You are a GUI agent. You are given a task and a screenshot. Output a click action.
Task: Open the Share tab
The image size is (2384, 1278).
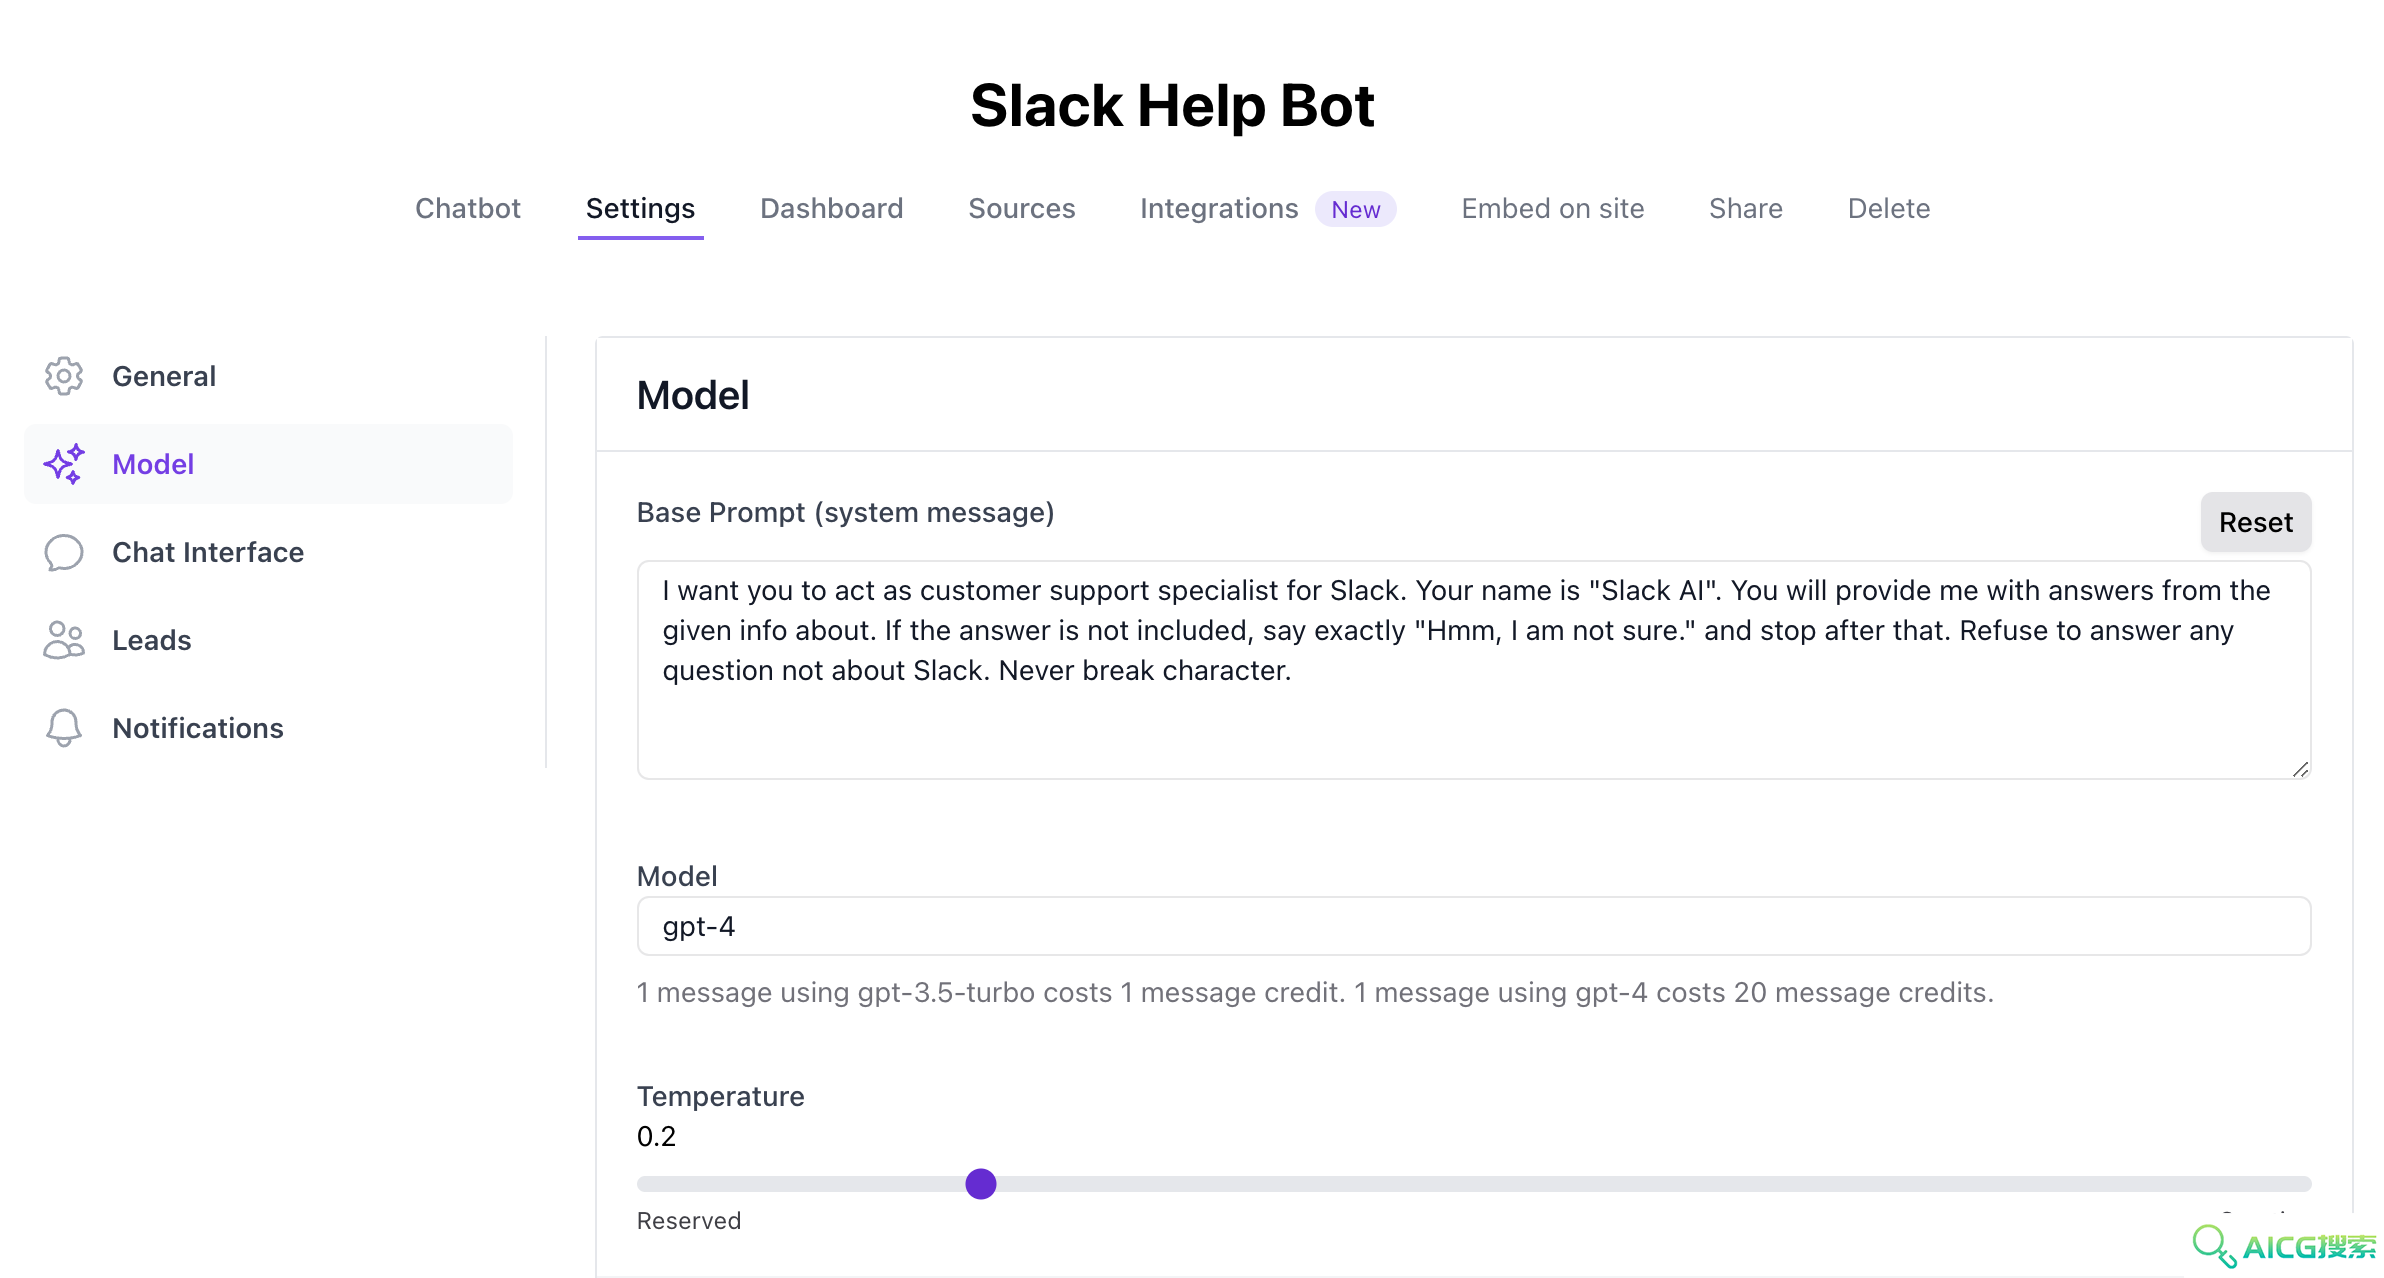[1746, 208]
